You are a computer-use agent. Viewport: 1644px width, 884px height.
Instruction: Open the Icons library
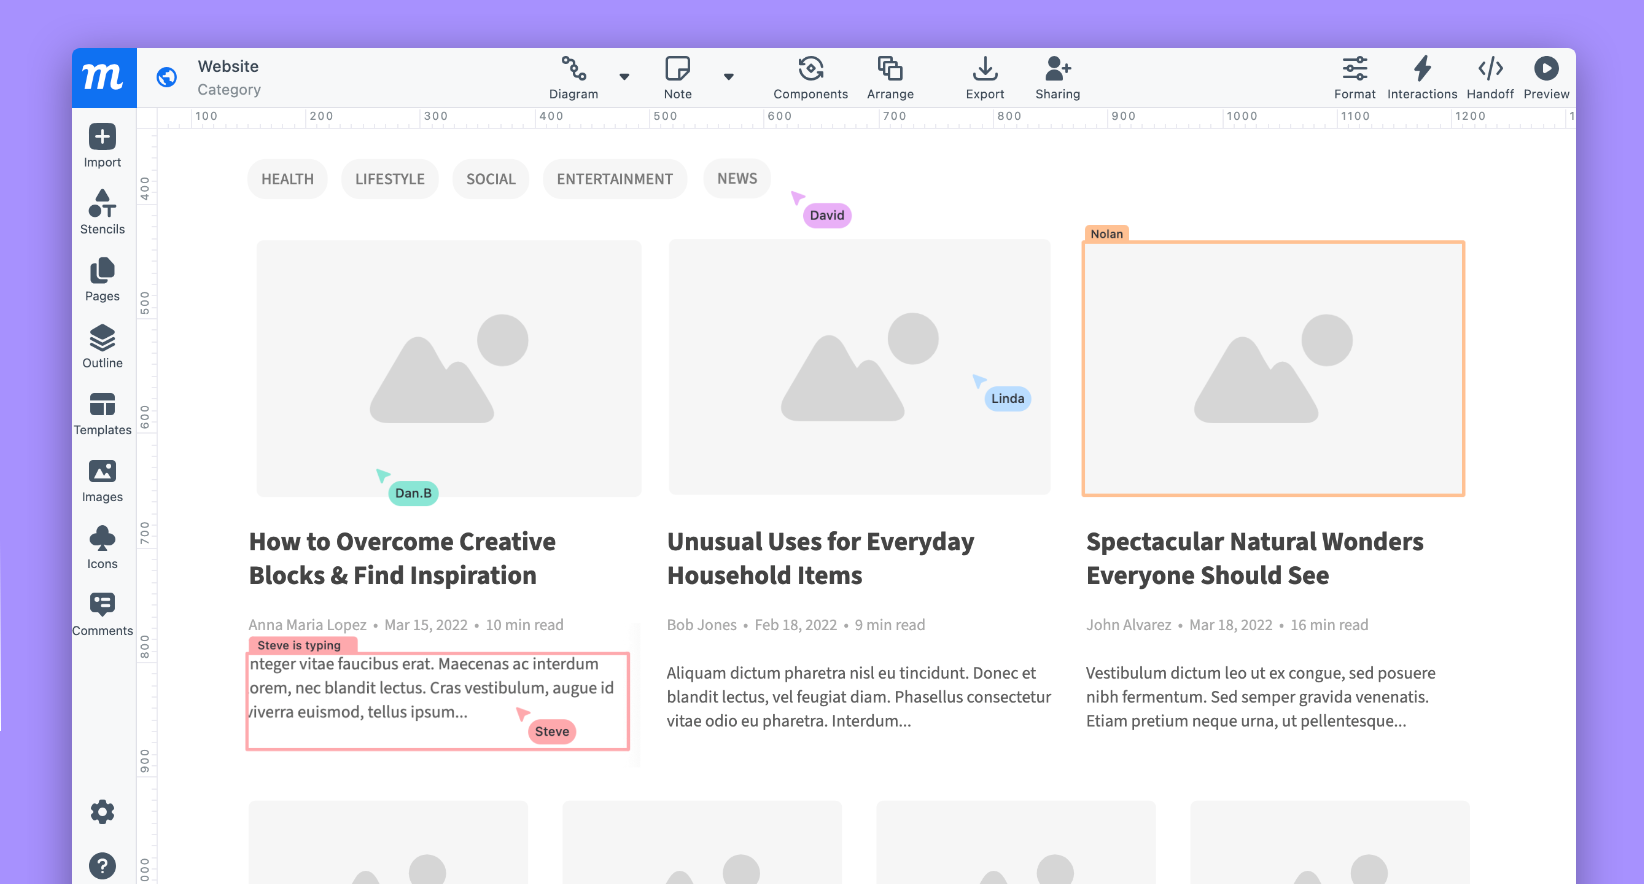click(x=102, y=547)
